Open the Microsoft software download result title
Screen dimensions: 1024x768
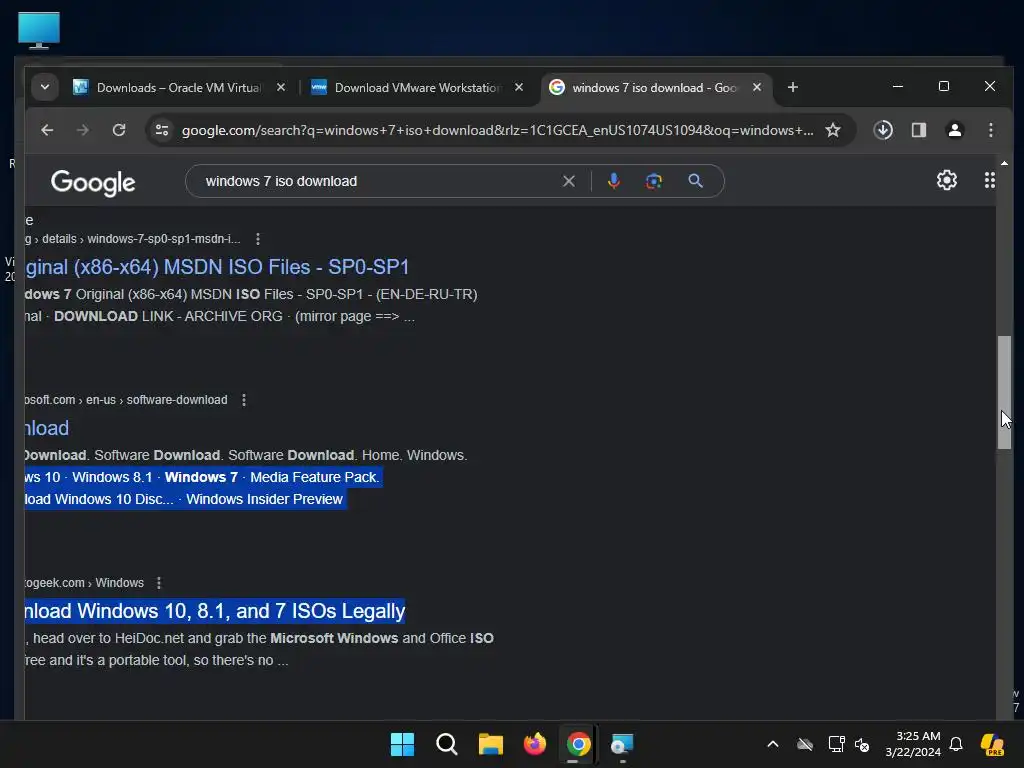[x=46, y=428]
